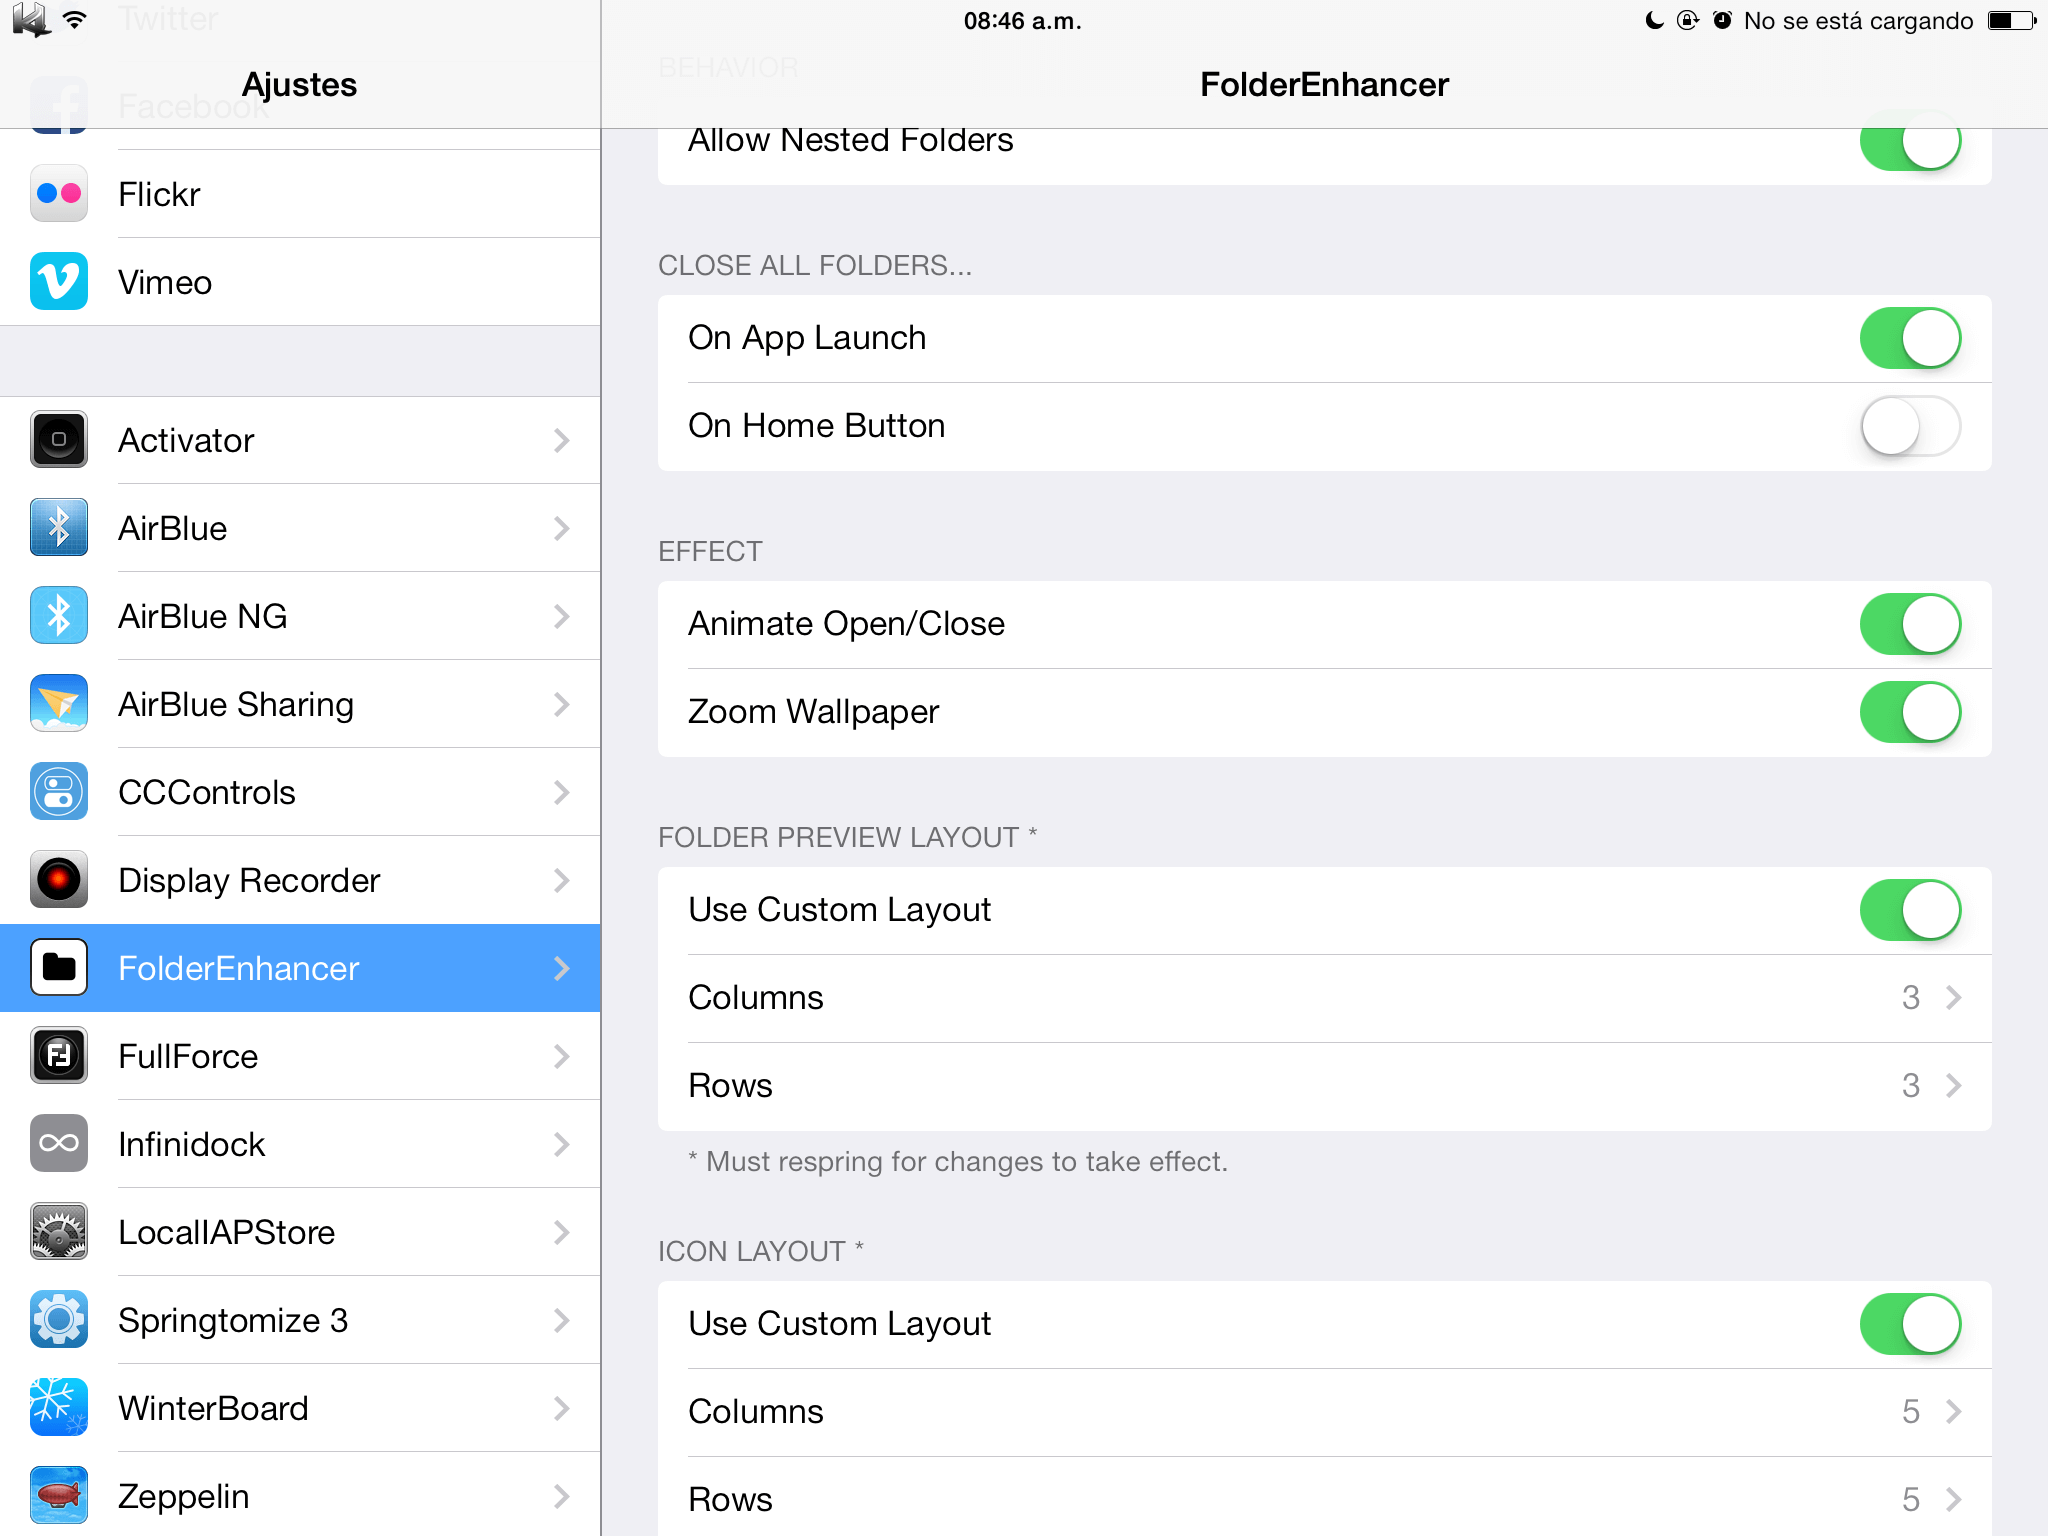
Task: Tap the Vimeo app icon
Action: click(59, 282)
